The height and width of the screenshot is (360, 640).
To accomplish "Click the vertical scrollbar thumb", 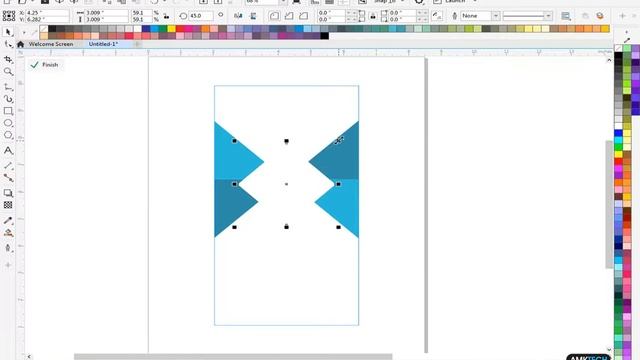I will 609,205.
